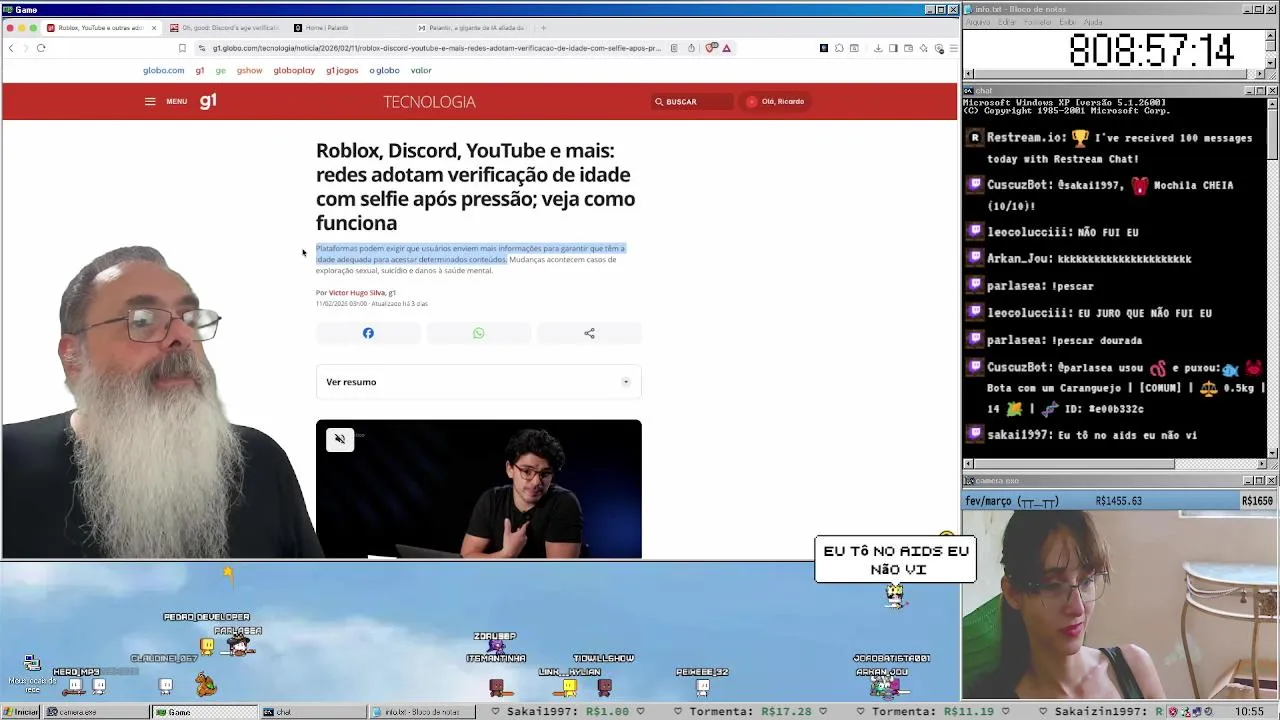Click Brave Rewards triangle icon
Image resolution: width=1280 pixels, height=720 pixels.
[x=727, y=48]
